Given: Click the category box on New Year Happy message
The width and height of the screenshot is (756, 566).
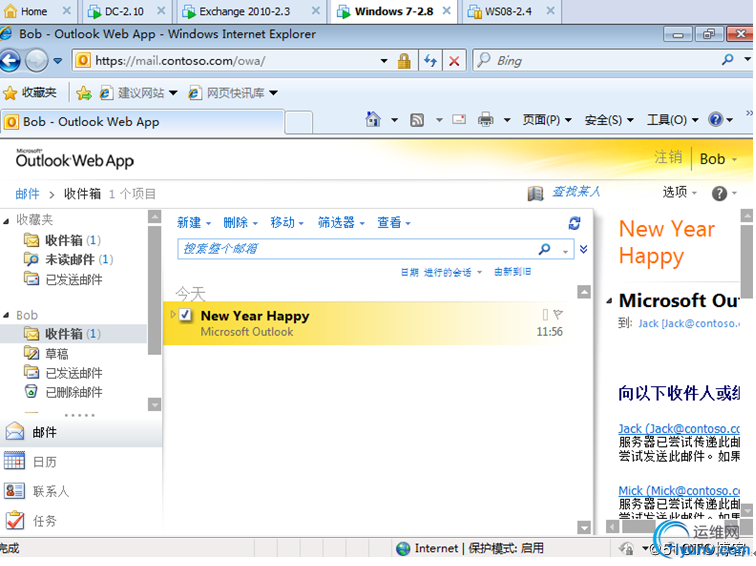Looking at the screenshot, I should tap(545, 315).
